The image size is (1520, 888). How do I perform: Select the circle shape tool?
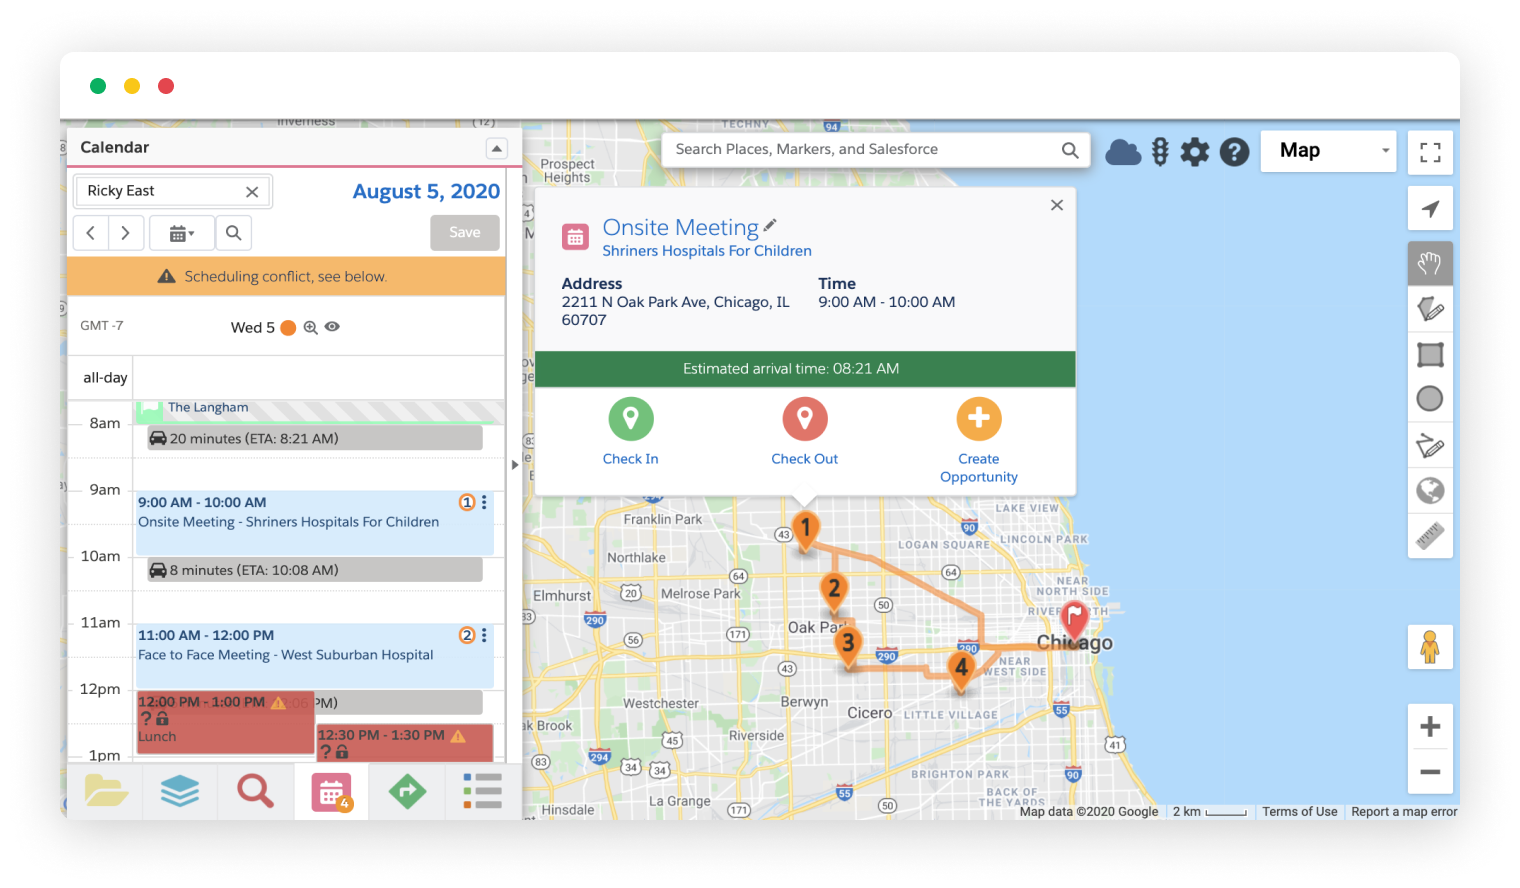[x=1430, y=399]
